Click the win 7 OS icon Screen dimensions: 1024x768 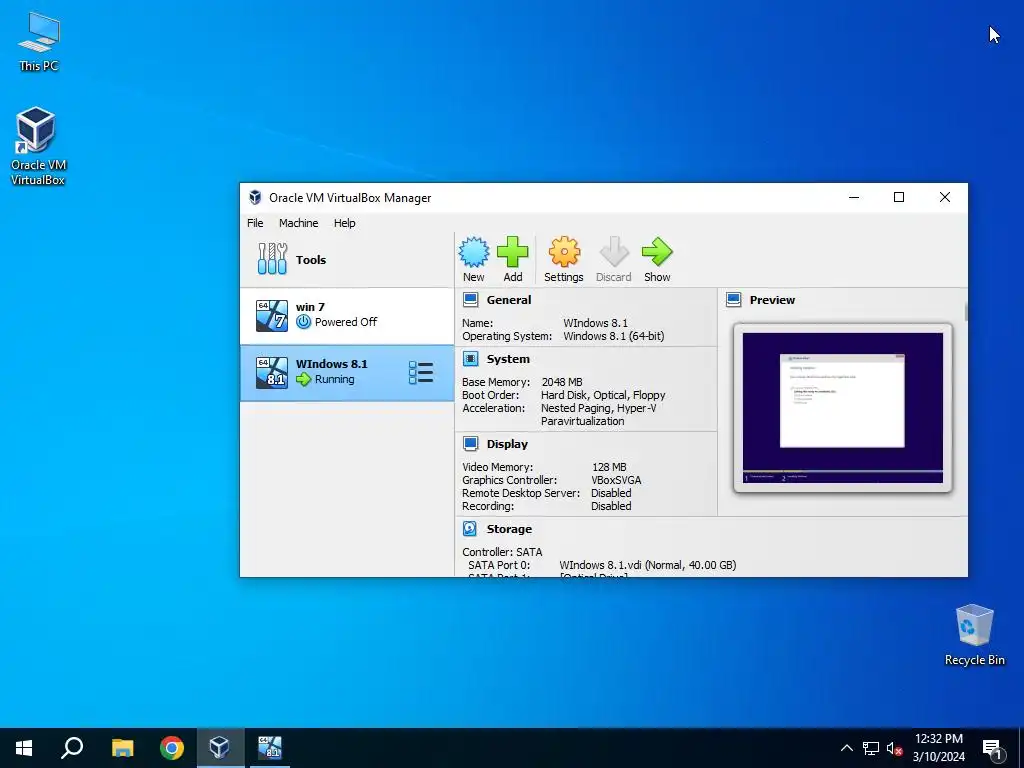coord(272,315)
